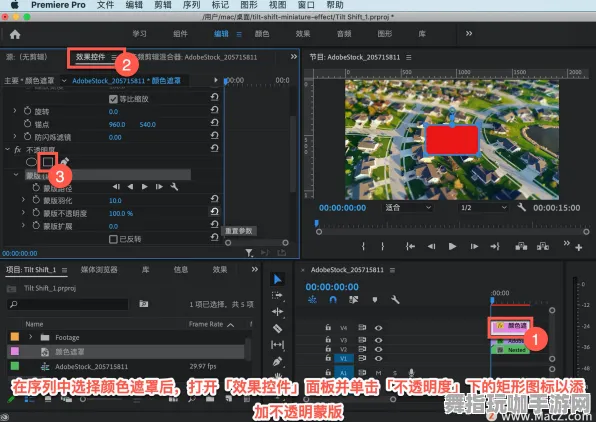Toggle the timeline Snap magnet
Screen dimensions: 596x422
tap(333, 300)
